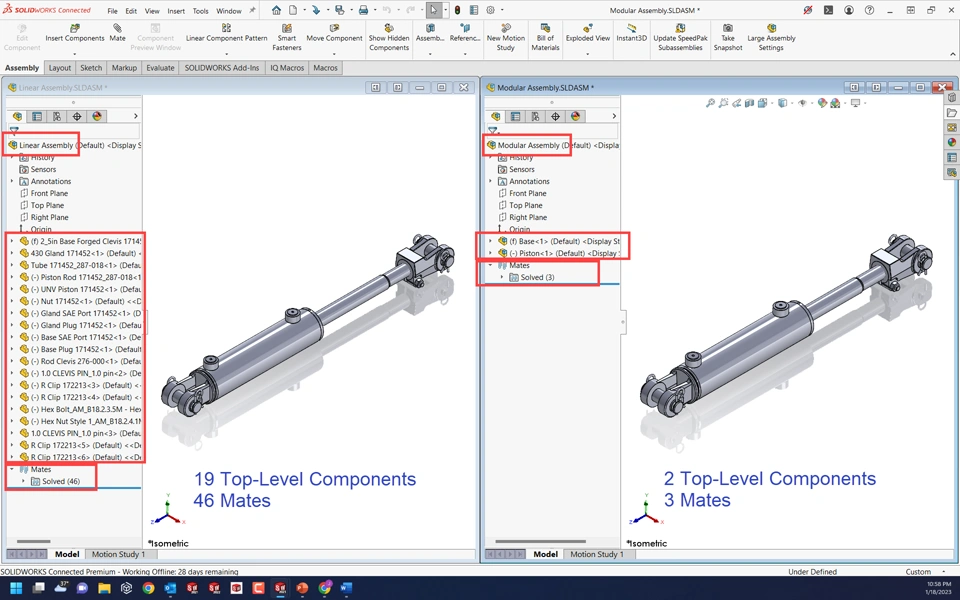
Task: Click the Smart Fasteners tool
Action: tap(287, 37)
